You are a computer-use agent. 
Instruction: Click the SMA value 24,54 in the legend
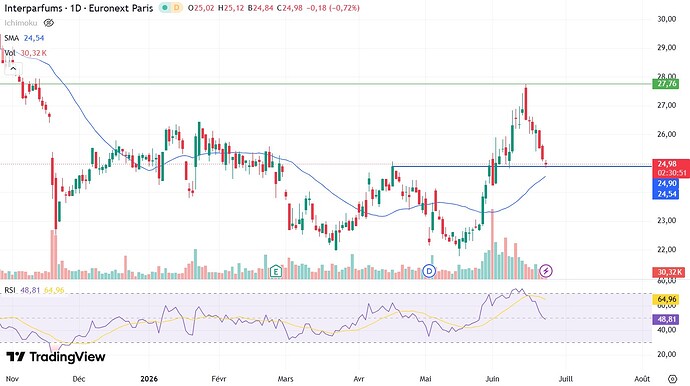point(34,38)
